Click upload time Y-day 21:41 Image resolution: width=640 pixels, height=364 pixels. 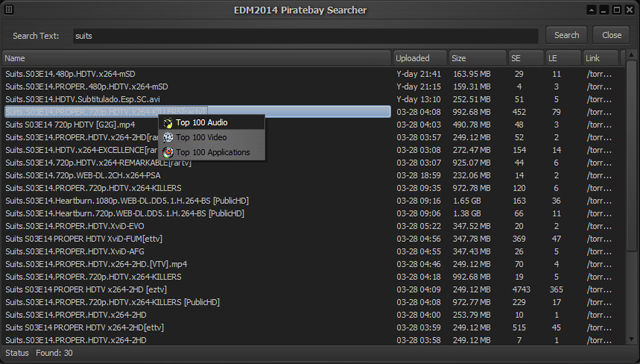419,74
